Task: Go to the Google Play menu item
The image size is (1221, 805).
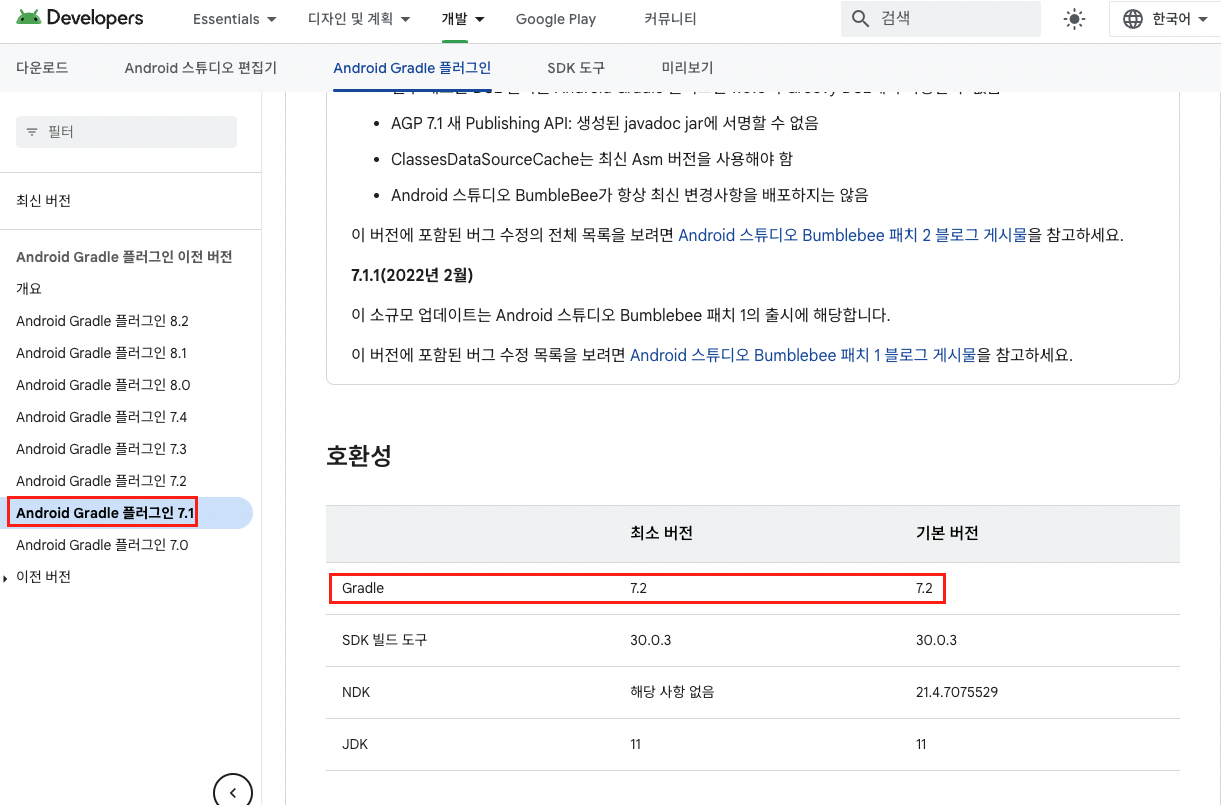Action: (x=556, y=19)
